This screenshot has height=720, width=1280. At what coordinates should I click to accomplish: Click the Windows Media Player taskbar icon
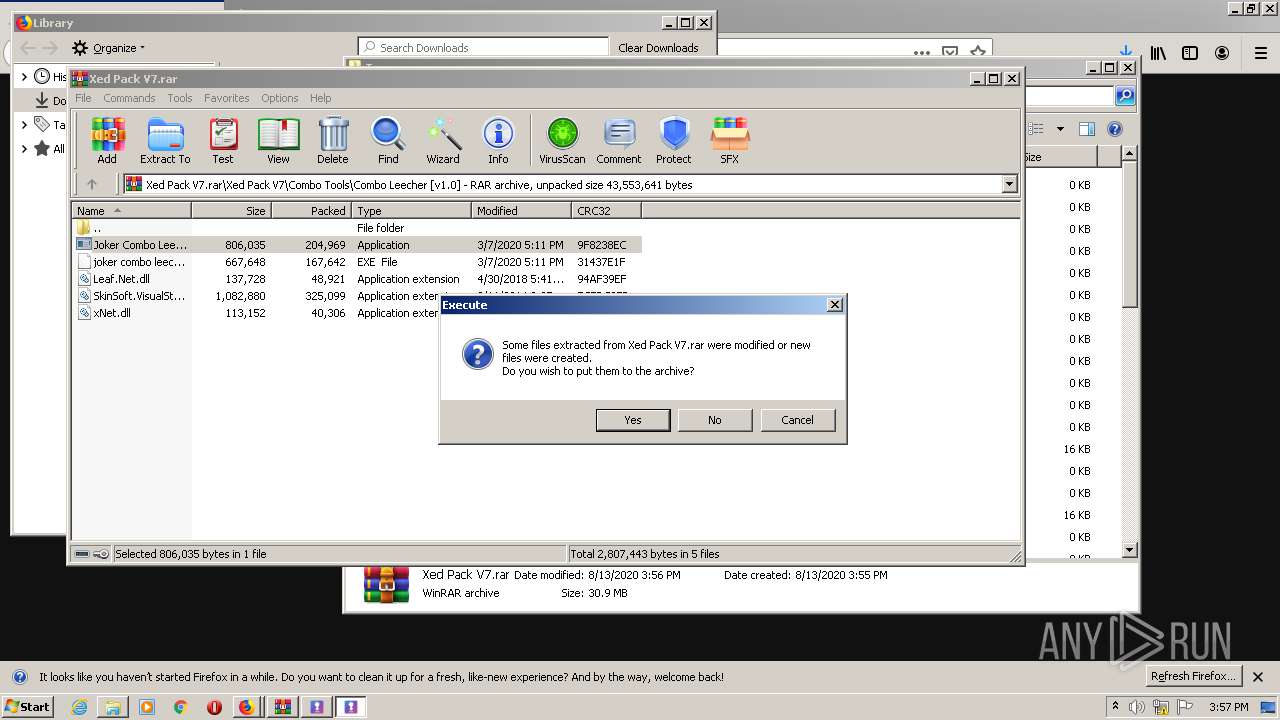(147, 707)
